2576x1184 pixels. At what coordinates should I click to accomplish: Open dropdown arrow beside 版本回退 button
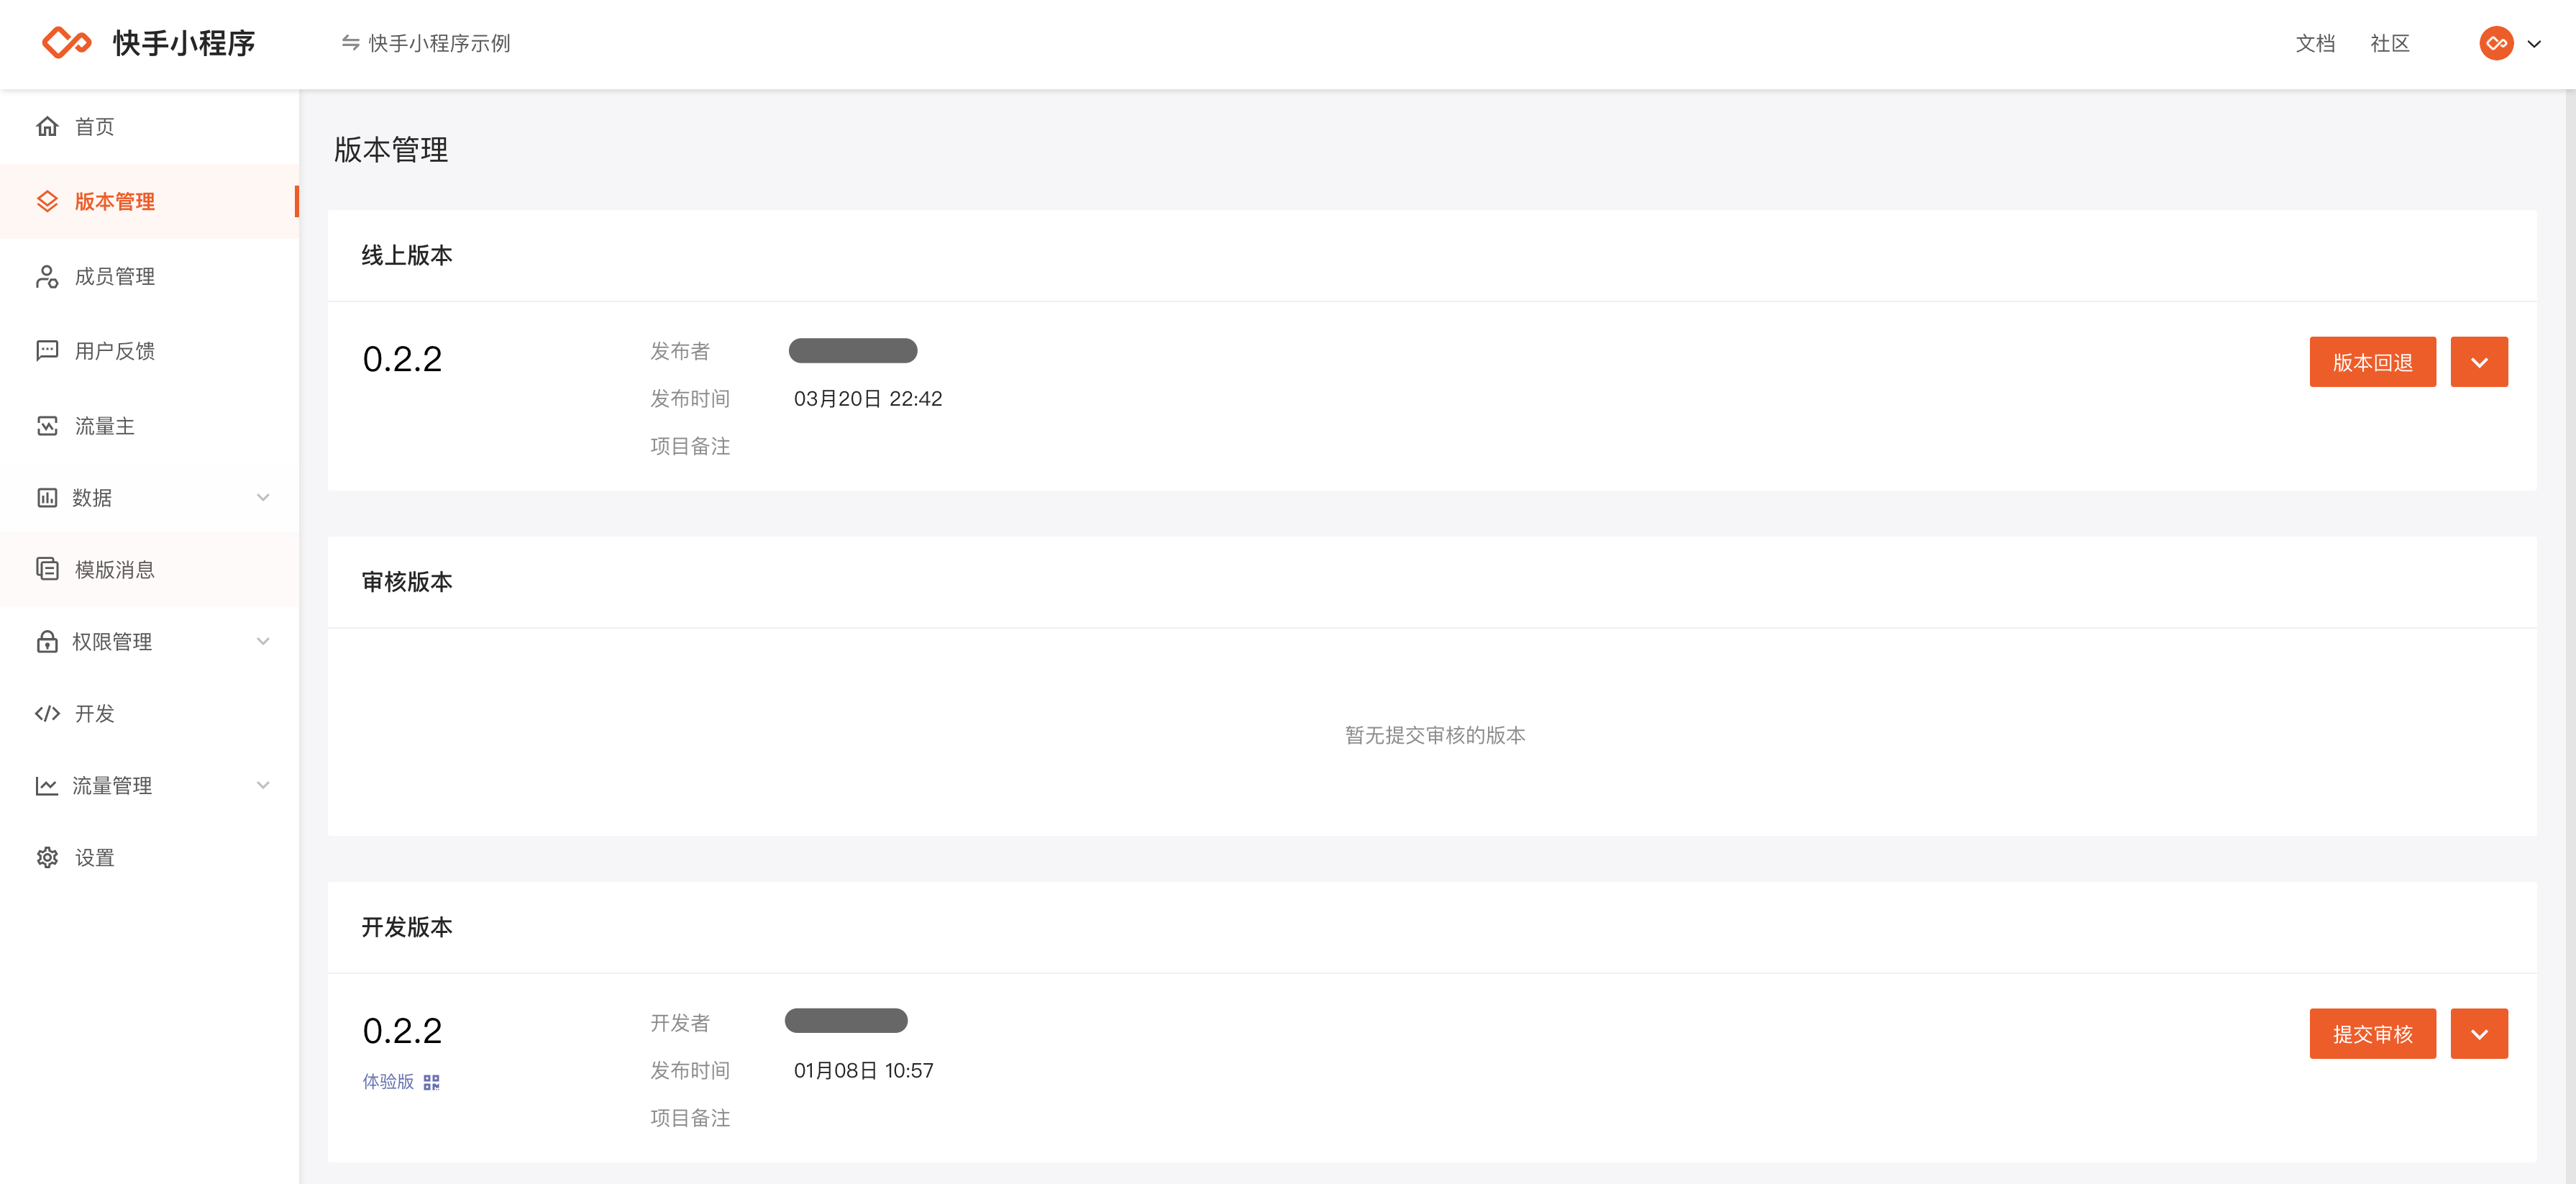pyautogui.click(x=2479, y=362)
